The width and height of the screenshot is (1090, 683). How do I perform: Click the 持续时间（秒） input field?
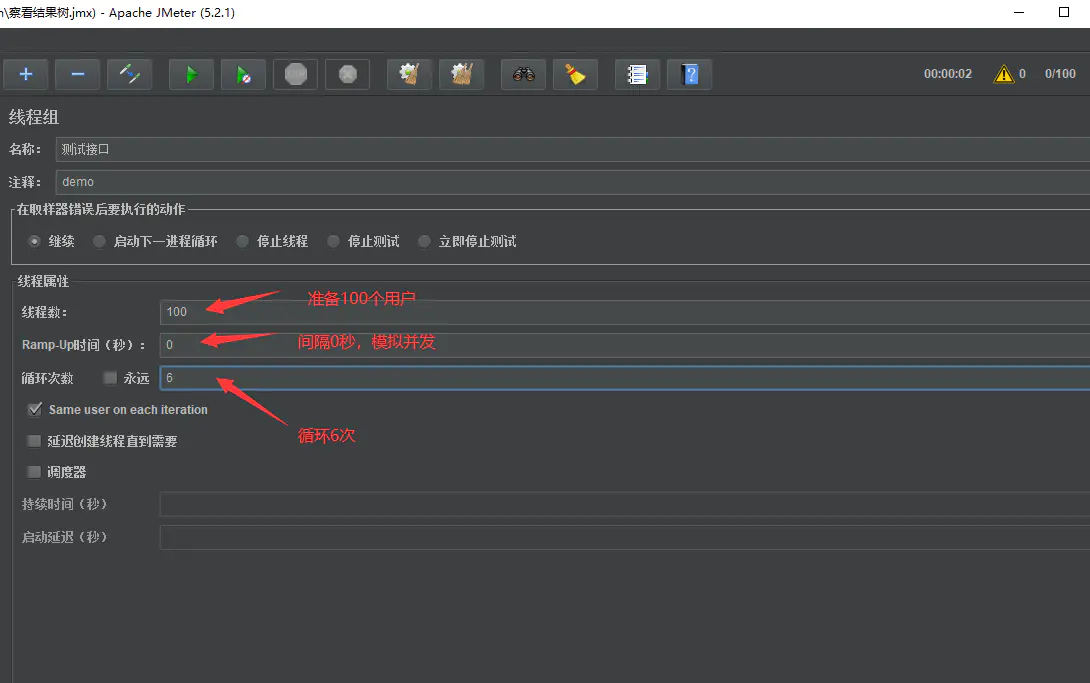coord(624,504)
